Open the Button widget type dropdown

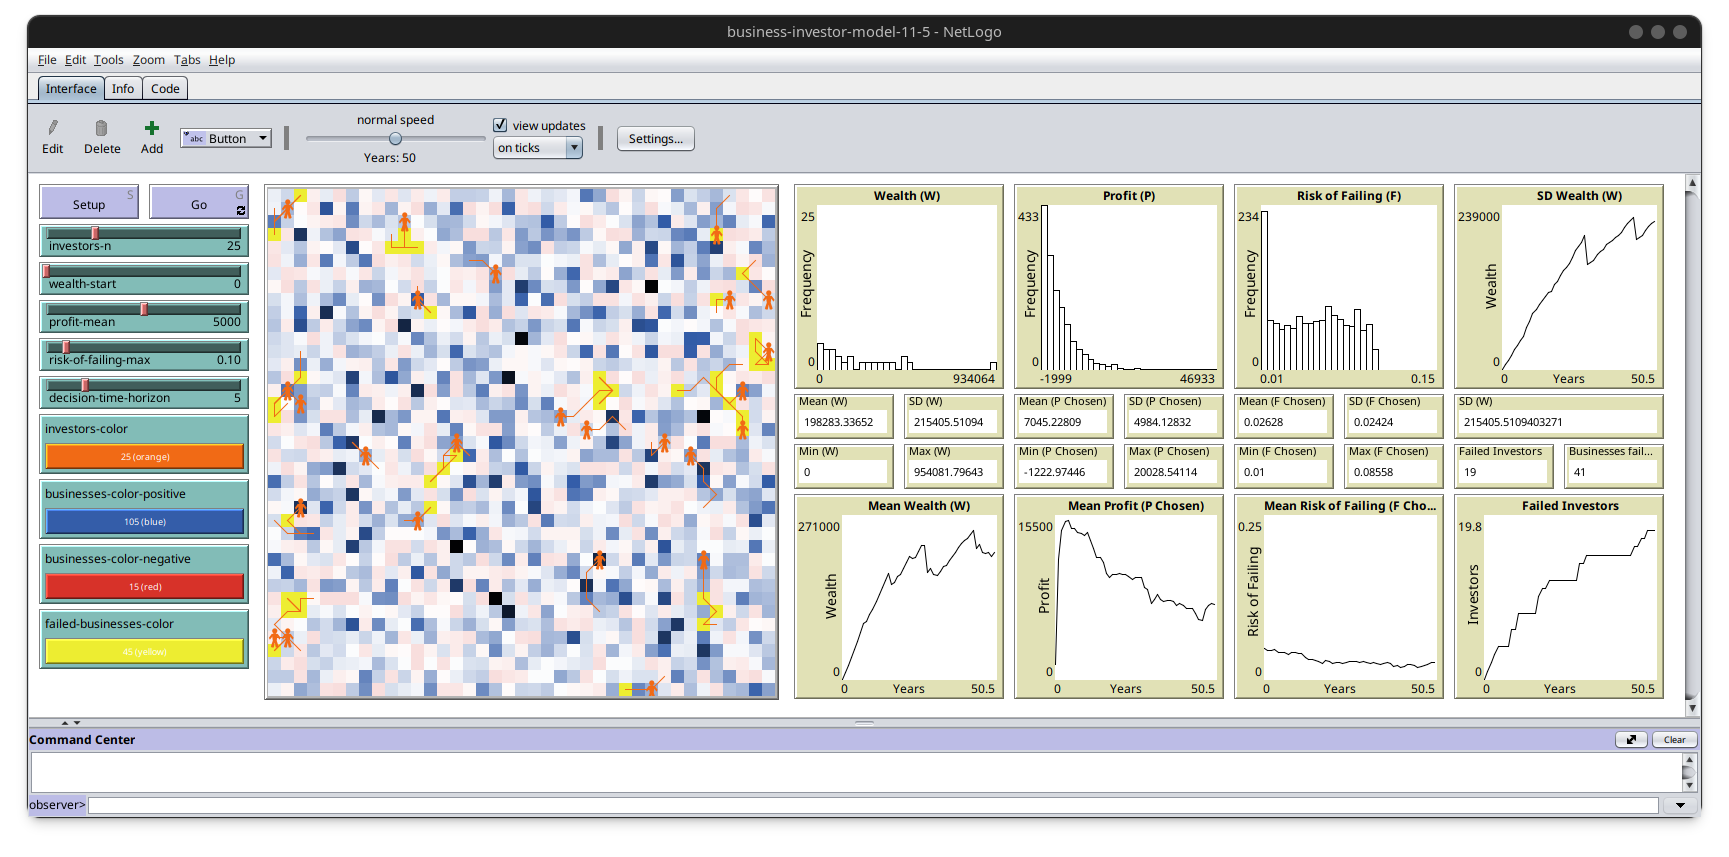226,139
